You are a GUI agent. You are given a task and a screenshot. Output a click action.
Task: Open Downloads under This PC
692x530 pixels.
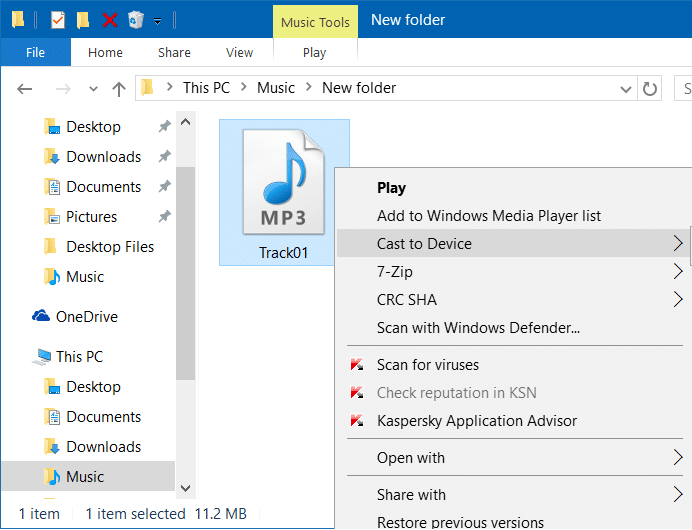pos(103,447)
